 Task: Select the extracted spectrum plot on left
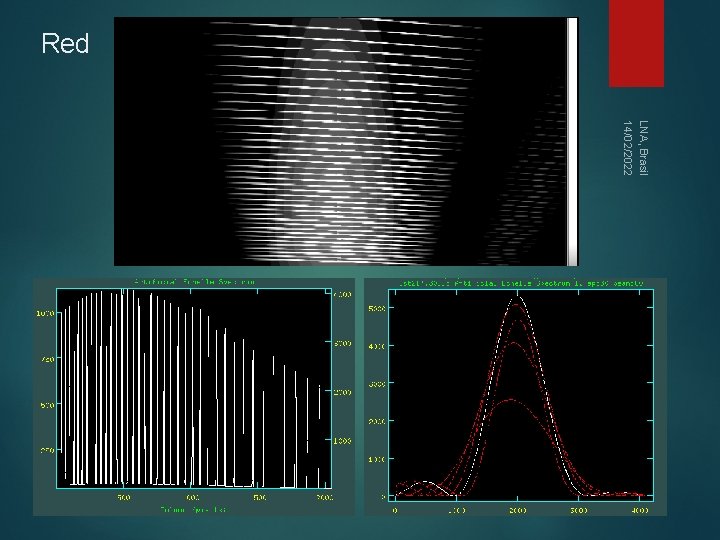pyautogui.click(x=194, y=396)
